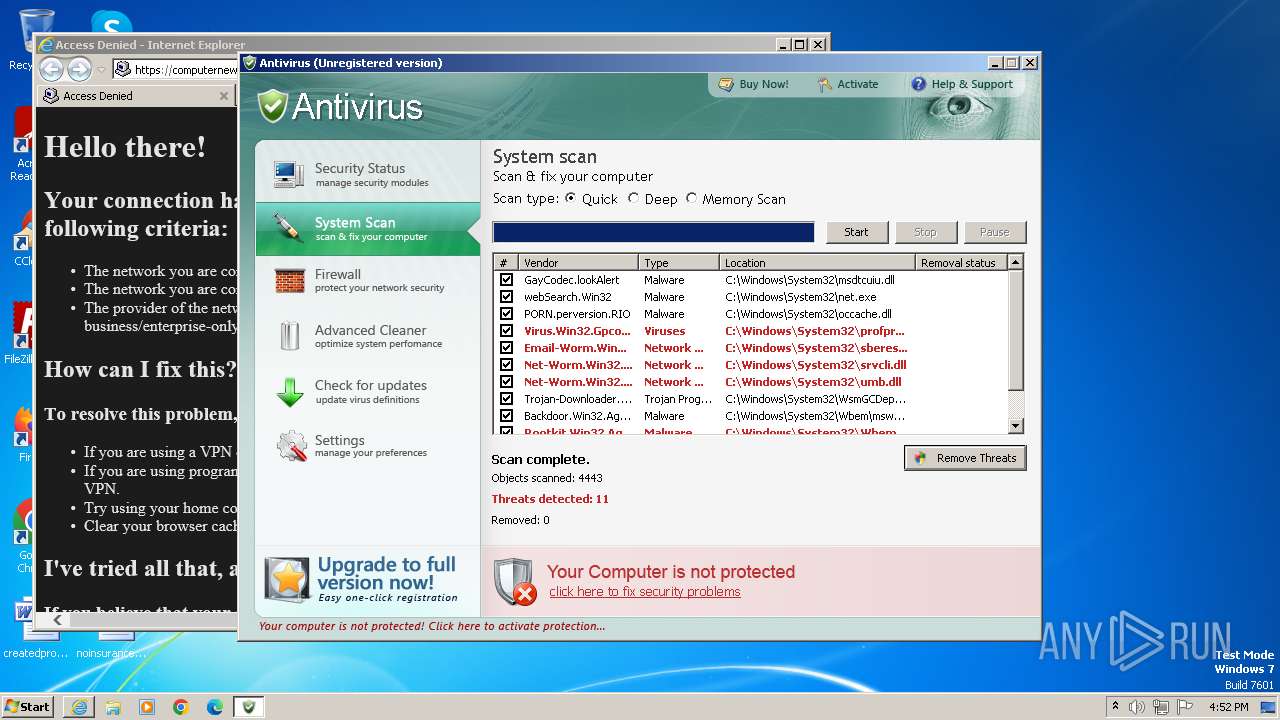
Task: Click the Antivirus shield logo
Action: (x=272, y=106)
